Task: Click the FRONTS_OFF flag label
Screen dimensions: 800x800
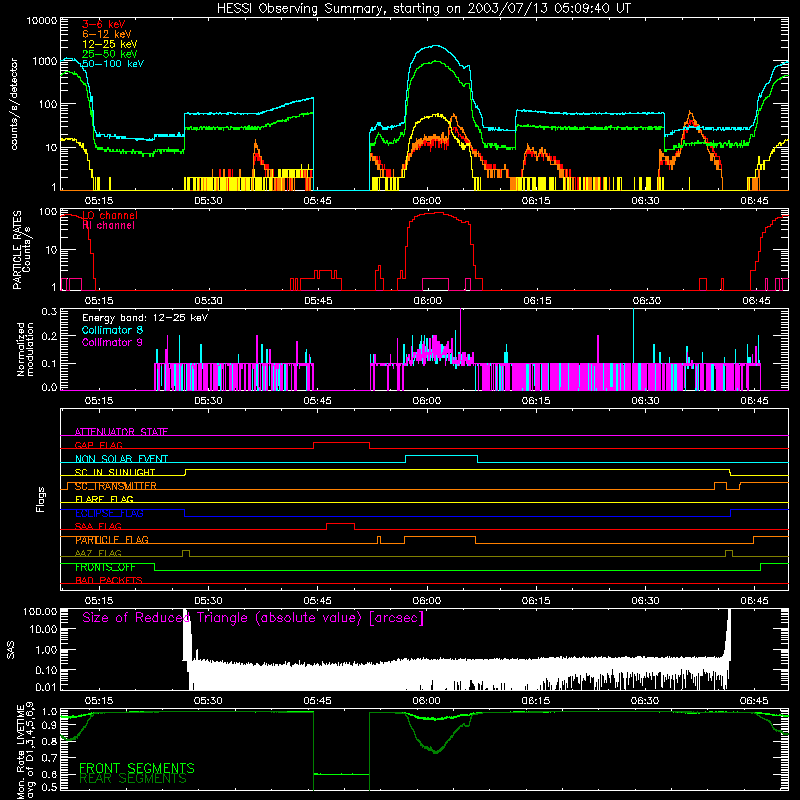Action: pyautogui.click(x=105, y=567)
